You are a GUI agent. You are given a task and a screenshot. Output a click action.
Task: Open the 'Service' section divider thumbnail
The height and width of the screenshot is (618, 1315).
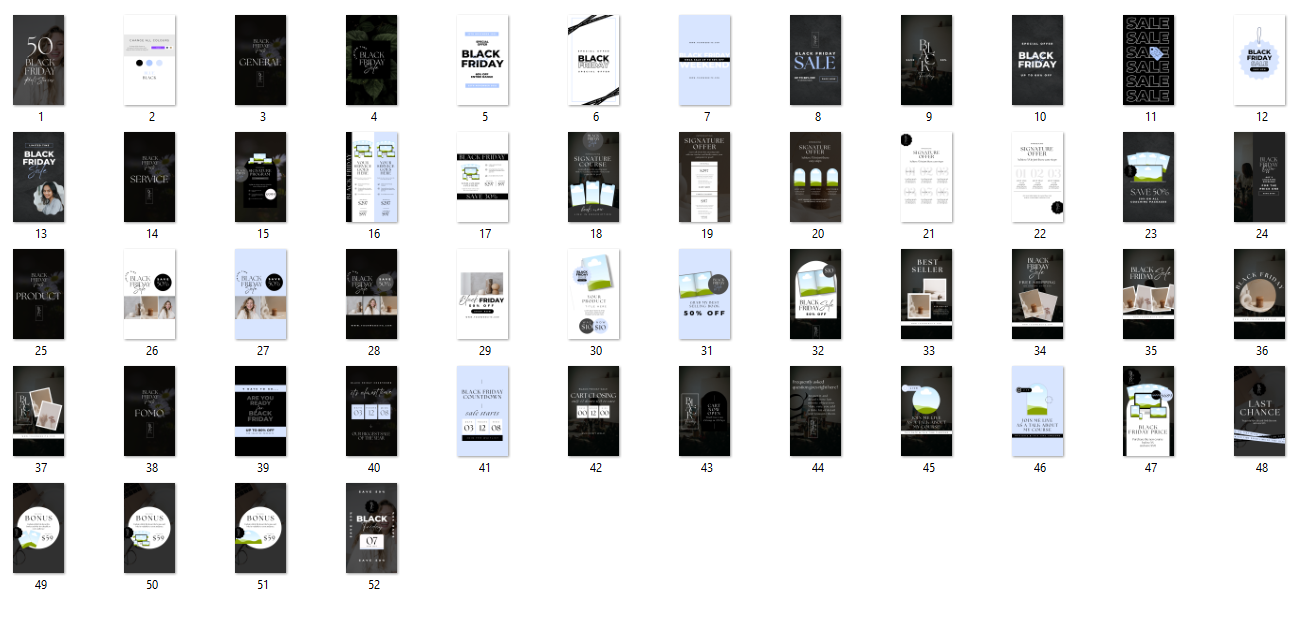point(150,177)
